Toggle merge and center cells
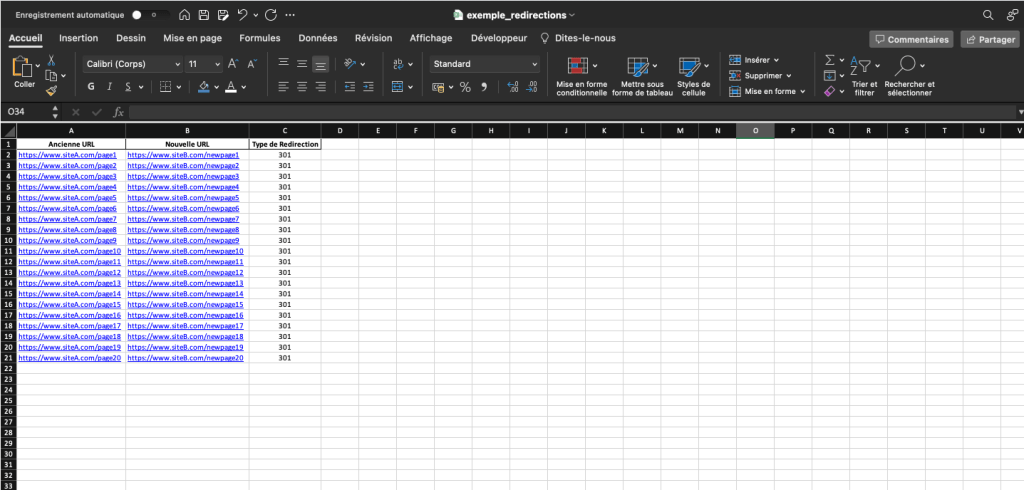1024x490 pixels. (397, 86)
